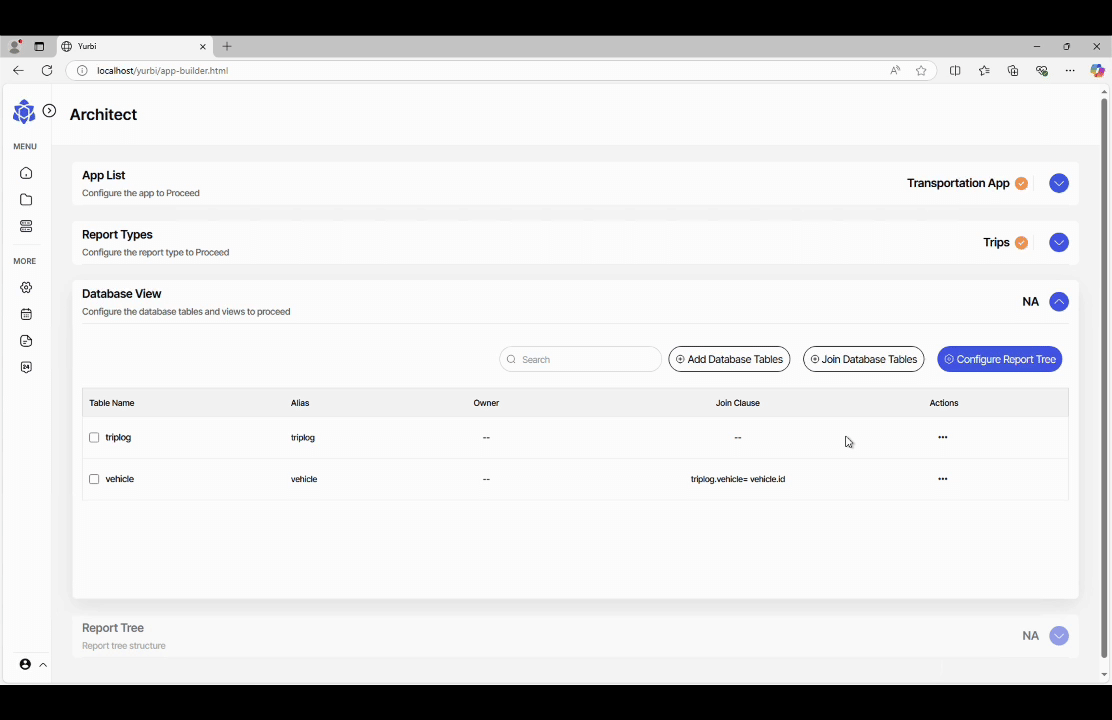Screen dimensions: 1112x720
Task: Click the calendar scheduler sidebar icon
Action: click(x=26, y=314)
